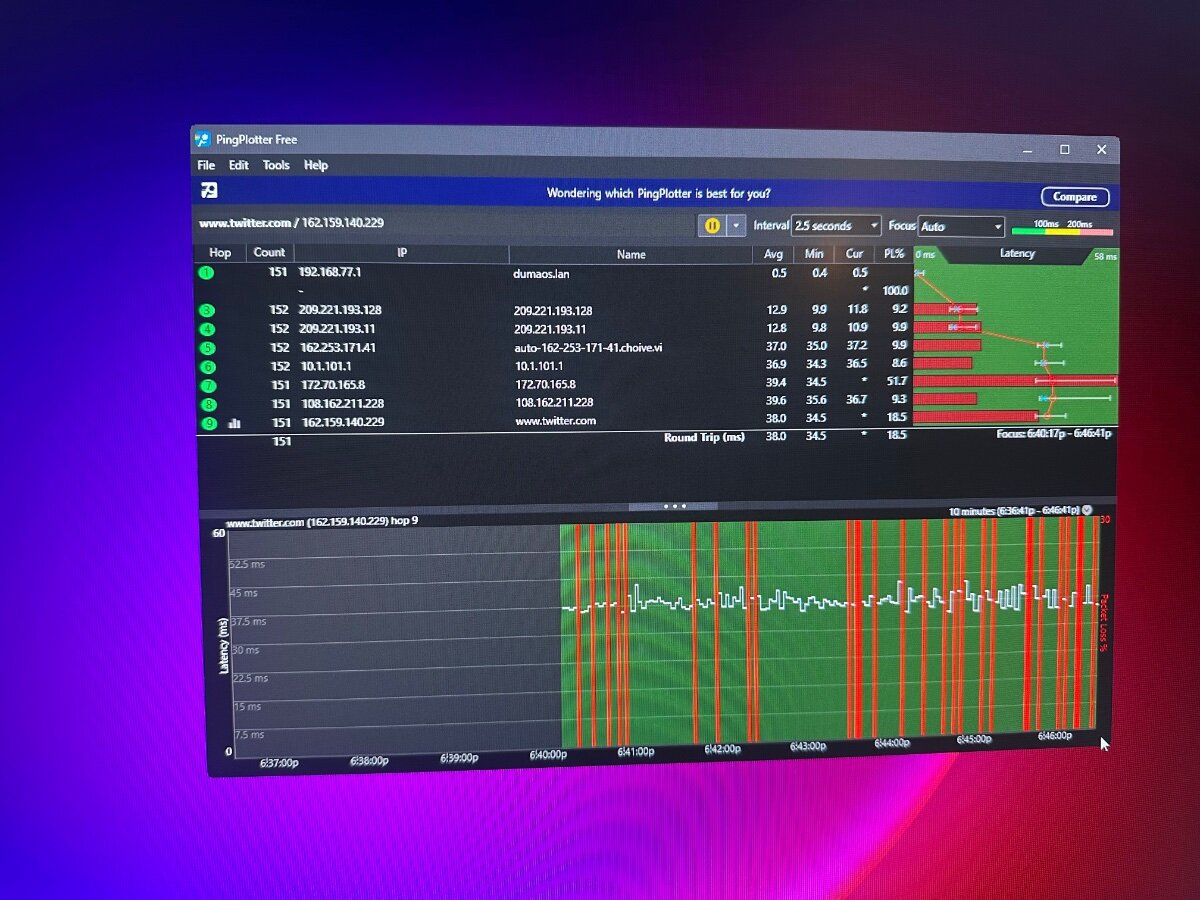This screenshot has width=1200, height=900.
Task: Select the hop 8 green circle
Action: pyautogui.click(x=208, y=404)
